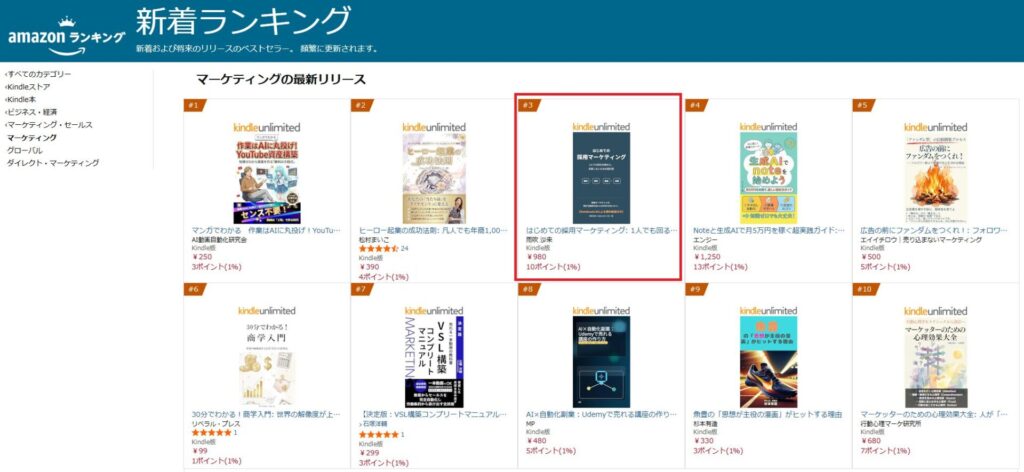Select Kindleストア in the category sidebar
This screenshot has width=1024, height=472.
27,87
